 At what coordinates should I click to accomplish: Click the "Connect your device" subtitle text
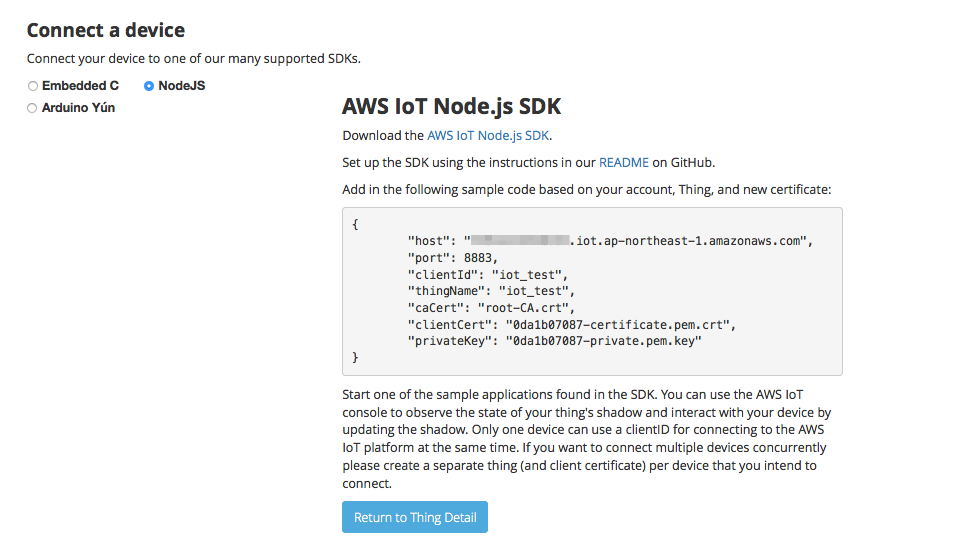pyautogui.click(x=193, y=58)
